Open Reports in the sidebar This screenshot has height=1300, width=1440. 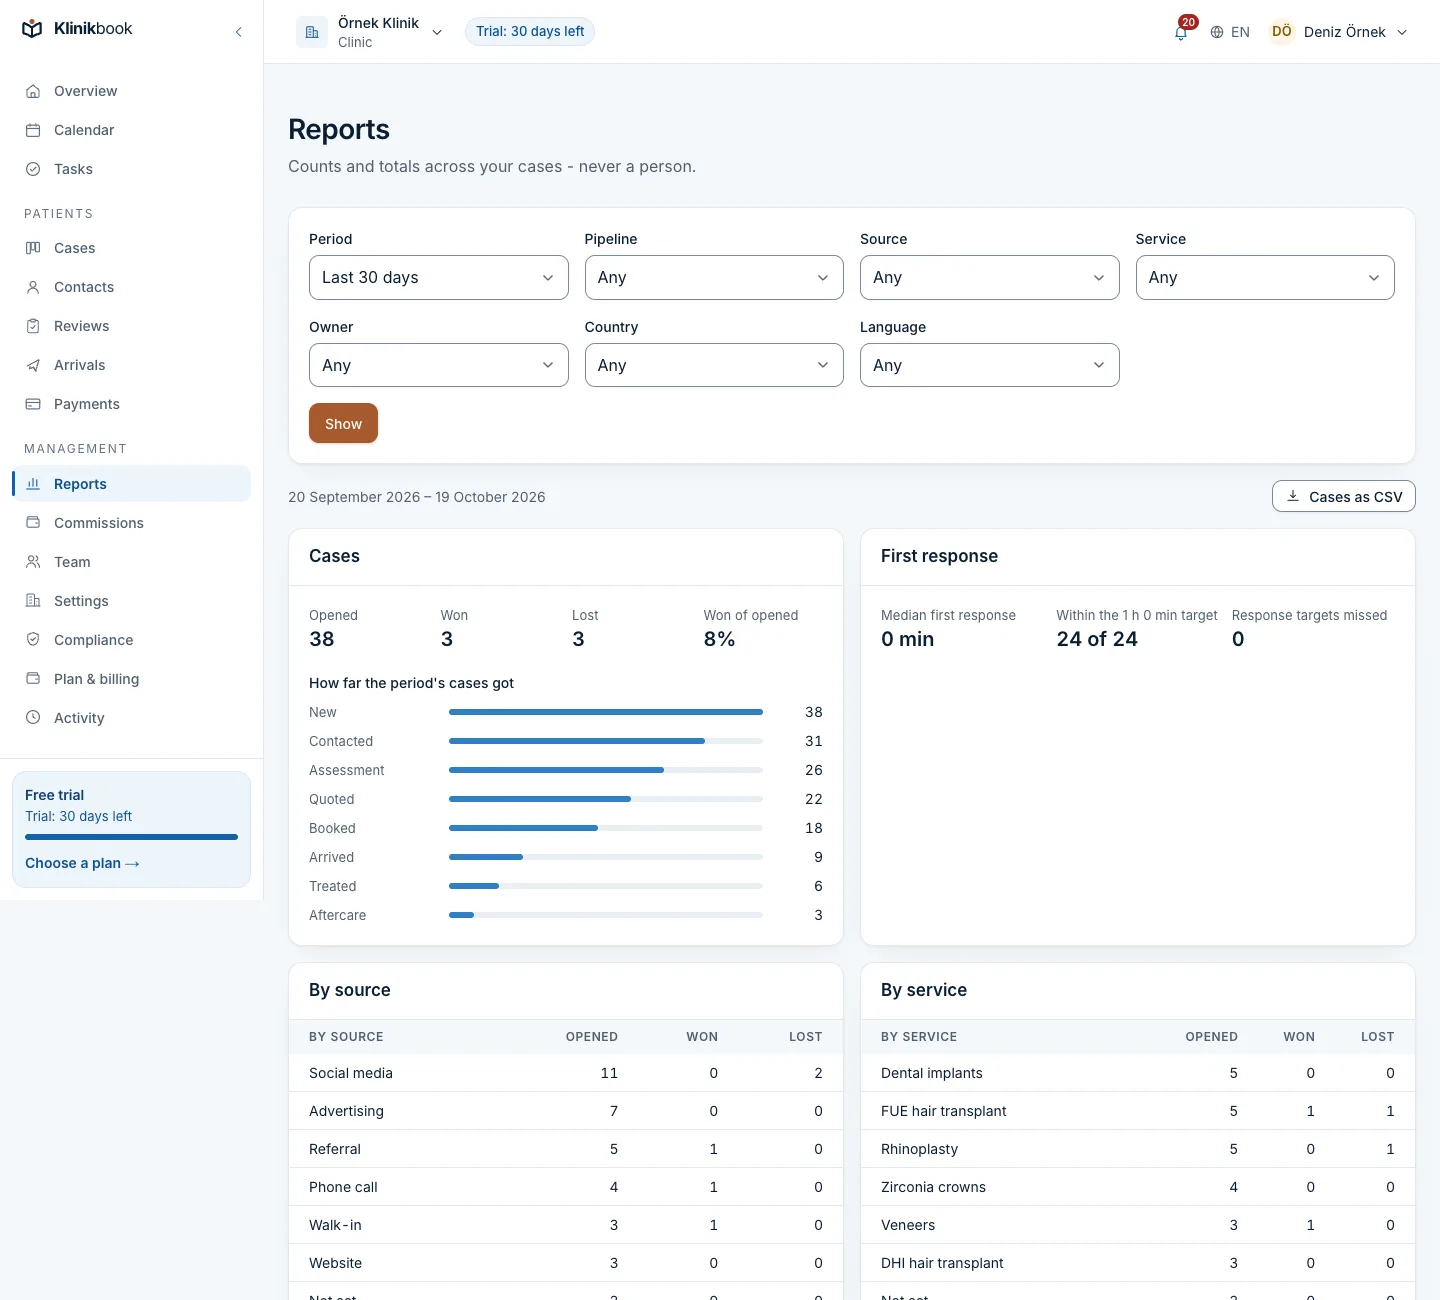(x=131, y=484)
